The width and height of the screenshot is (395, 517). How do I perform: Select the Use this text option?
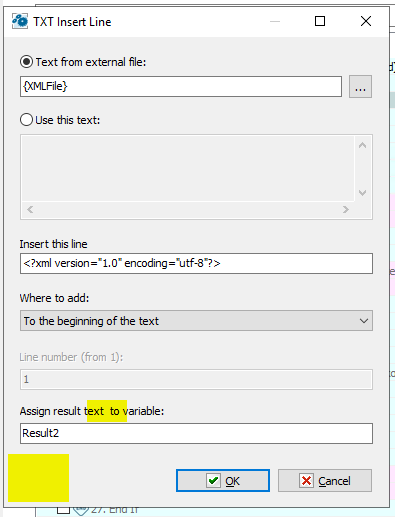26,119
